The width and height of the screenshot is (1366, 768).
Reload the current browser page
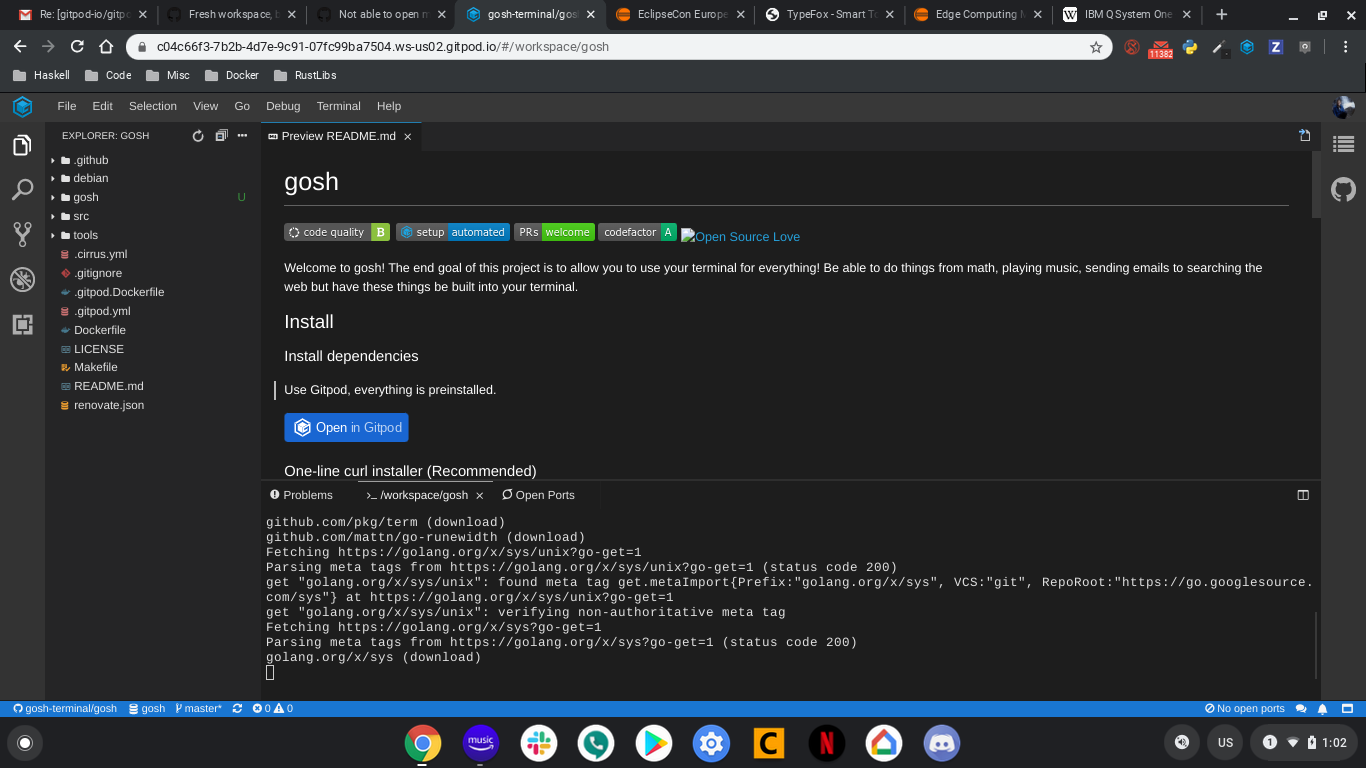coord(77,47)
